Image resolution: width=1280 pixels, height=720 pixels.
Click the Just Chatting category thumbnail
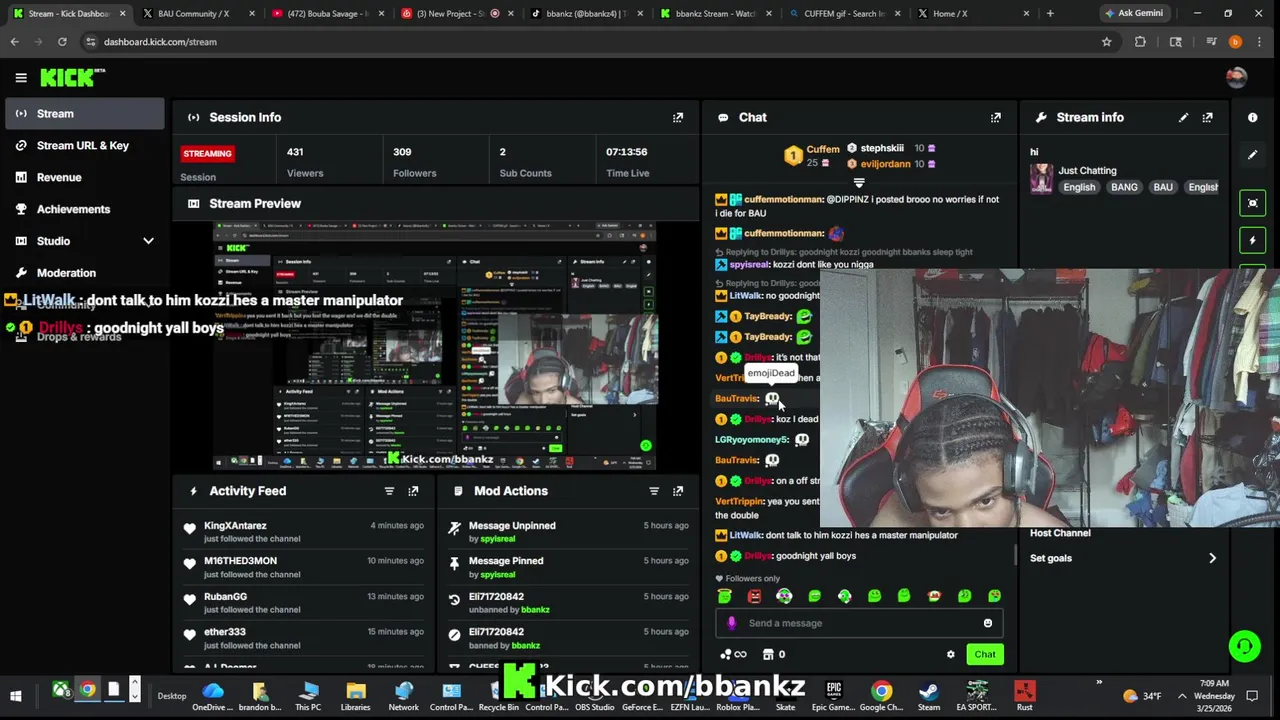click(1042, 179)
